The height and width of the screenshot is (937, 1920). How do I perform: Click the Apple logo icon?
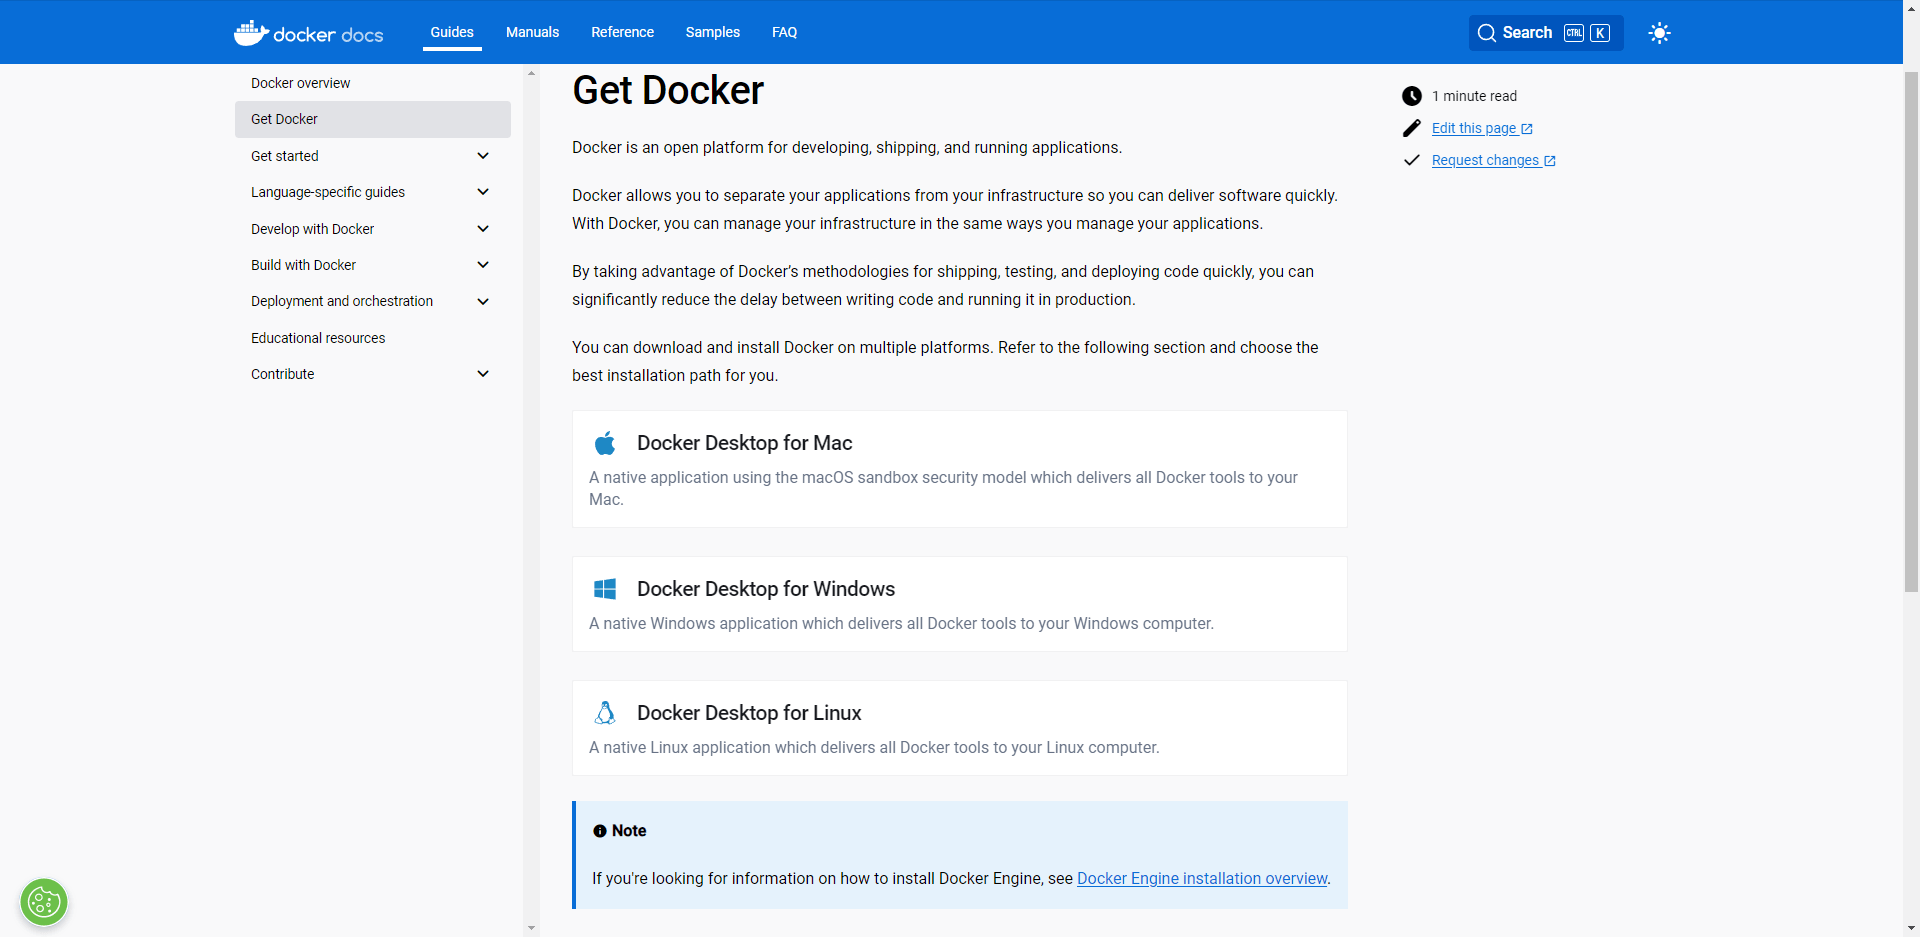[x=605, y=443]
